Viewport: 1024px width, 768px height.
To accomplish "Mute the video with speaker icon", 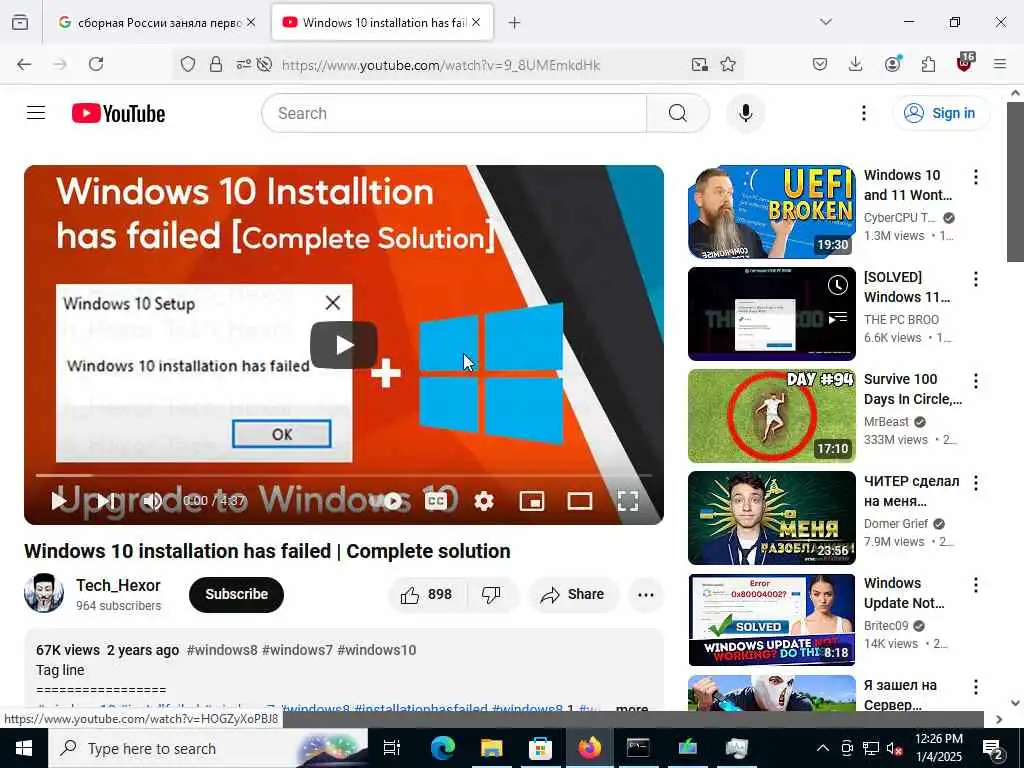I will pos(152,501).
